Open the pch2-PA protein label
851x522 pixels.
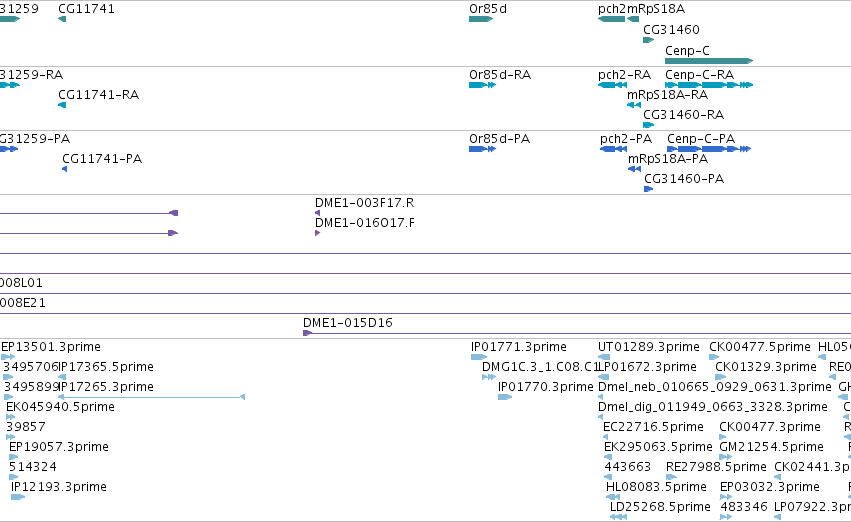626,138
